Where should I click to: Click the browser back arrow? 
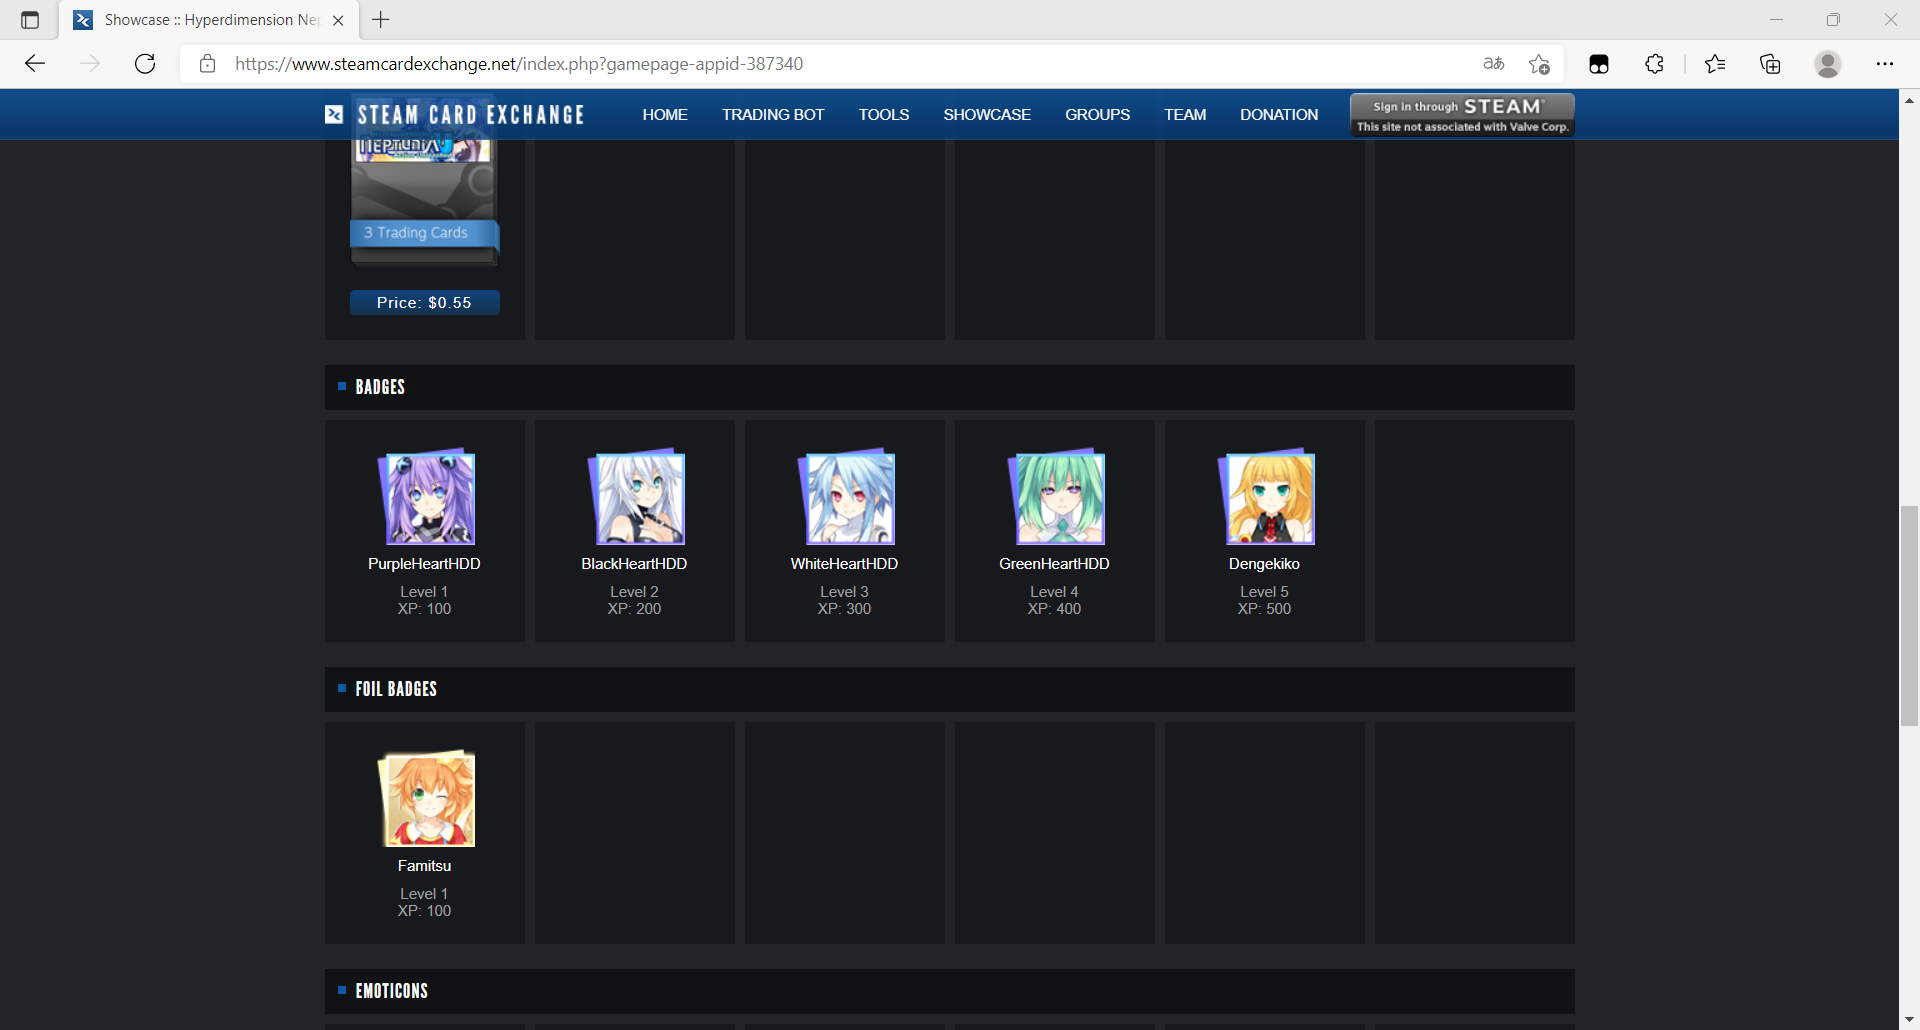click(x=35, y=64)
